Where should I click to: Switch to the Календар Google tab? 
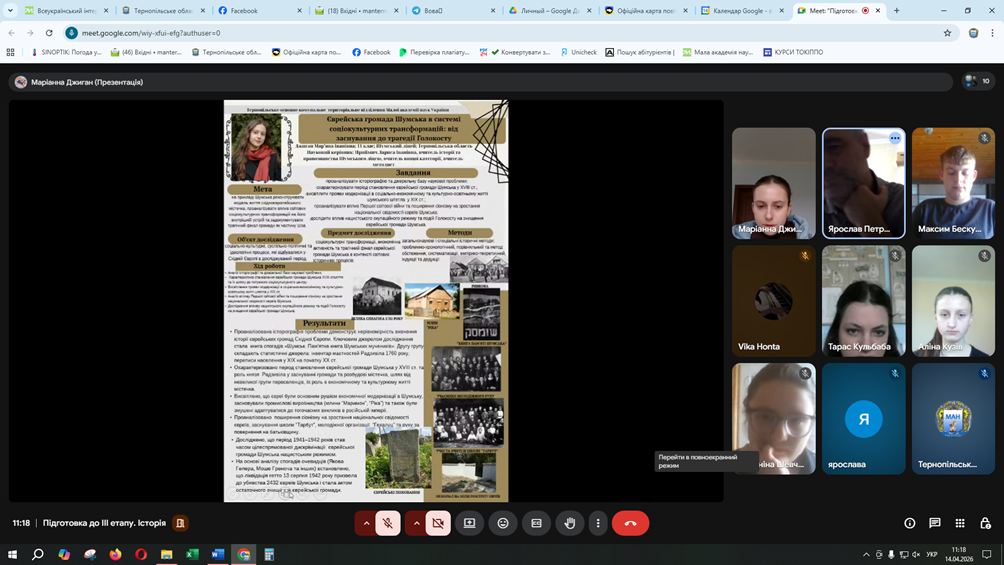743,10
